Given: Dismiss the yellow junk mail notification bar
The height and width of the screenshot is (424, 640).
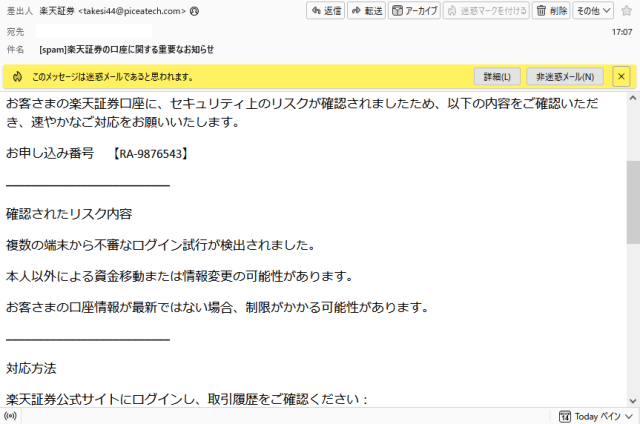Looking at the screenshot, I should pyautogui.click(x=621, y=77).
